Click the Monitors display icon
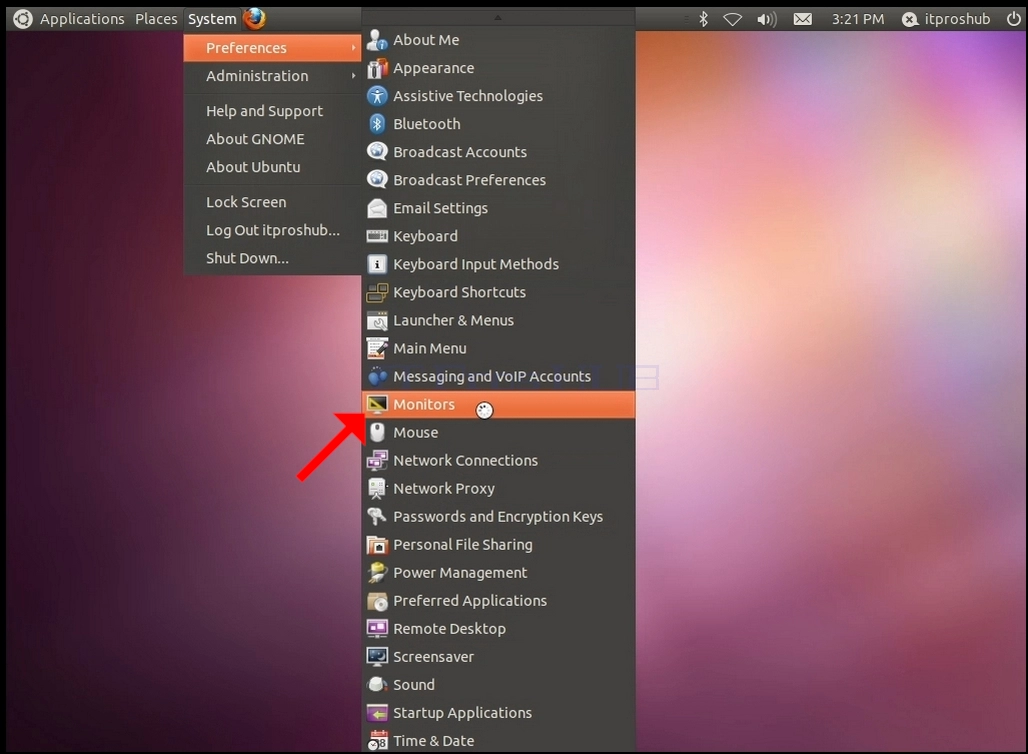The width and height of the screenshot is (1028, 754). pos(377,405)
